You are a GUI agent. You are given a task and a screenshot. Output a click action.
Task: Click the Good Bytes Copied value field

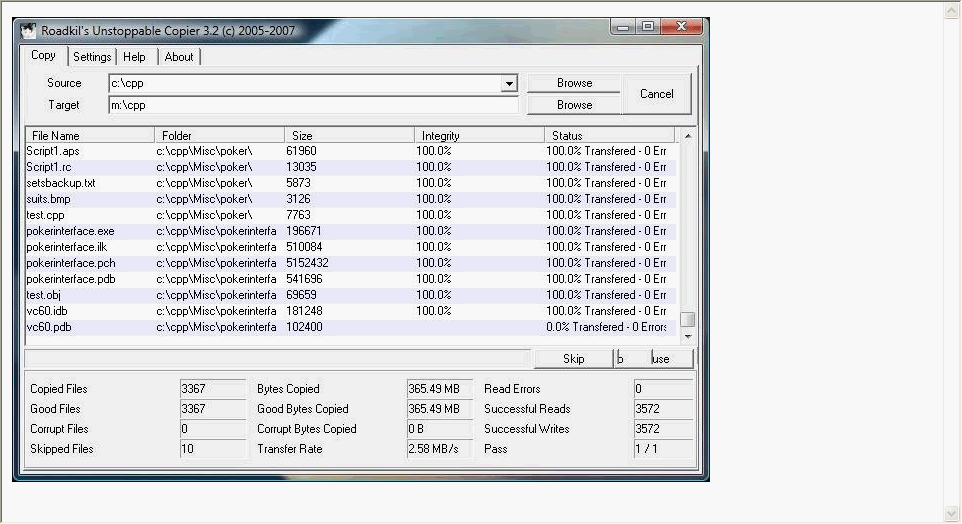click(x=440, y=409)
